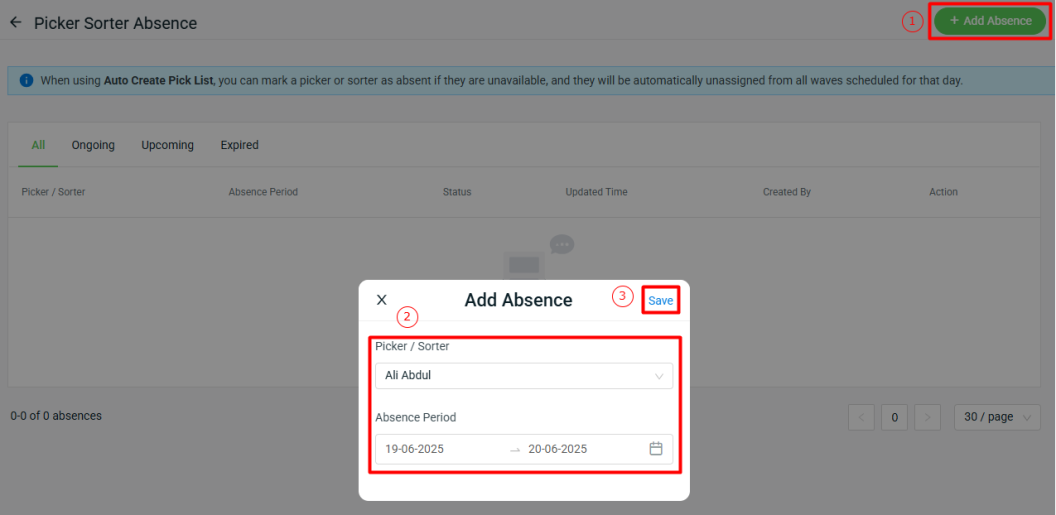Image resolution: width=1056 pixels, height=515 pixels.
Task: Click the chevron in Picker / Sorter dropdown
Action: click(x=659, y=376)
